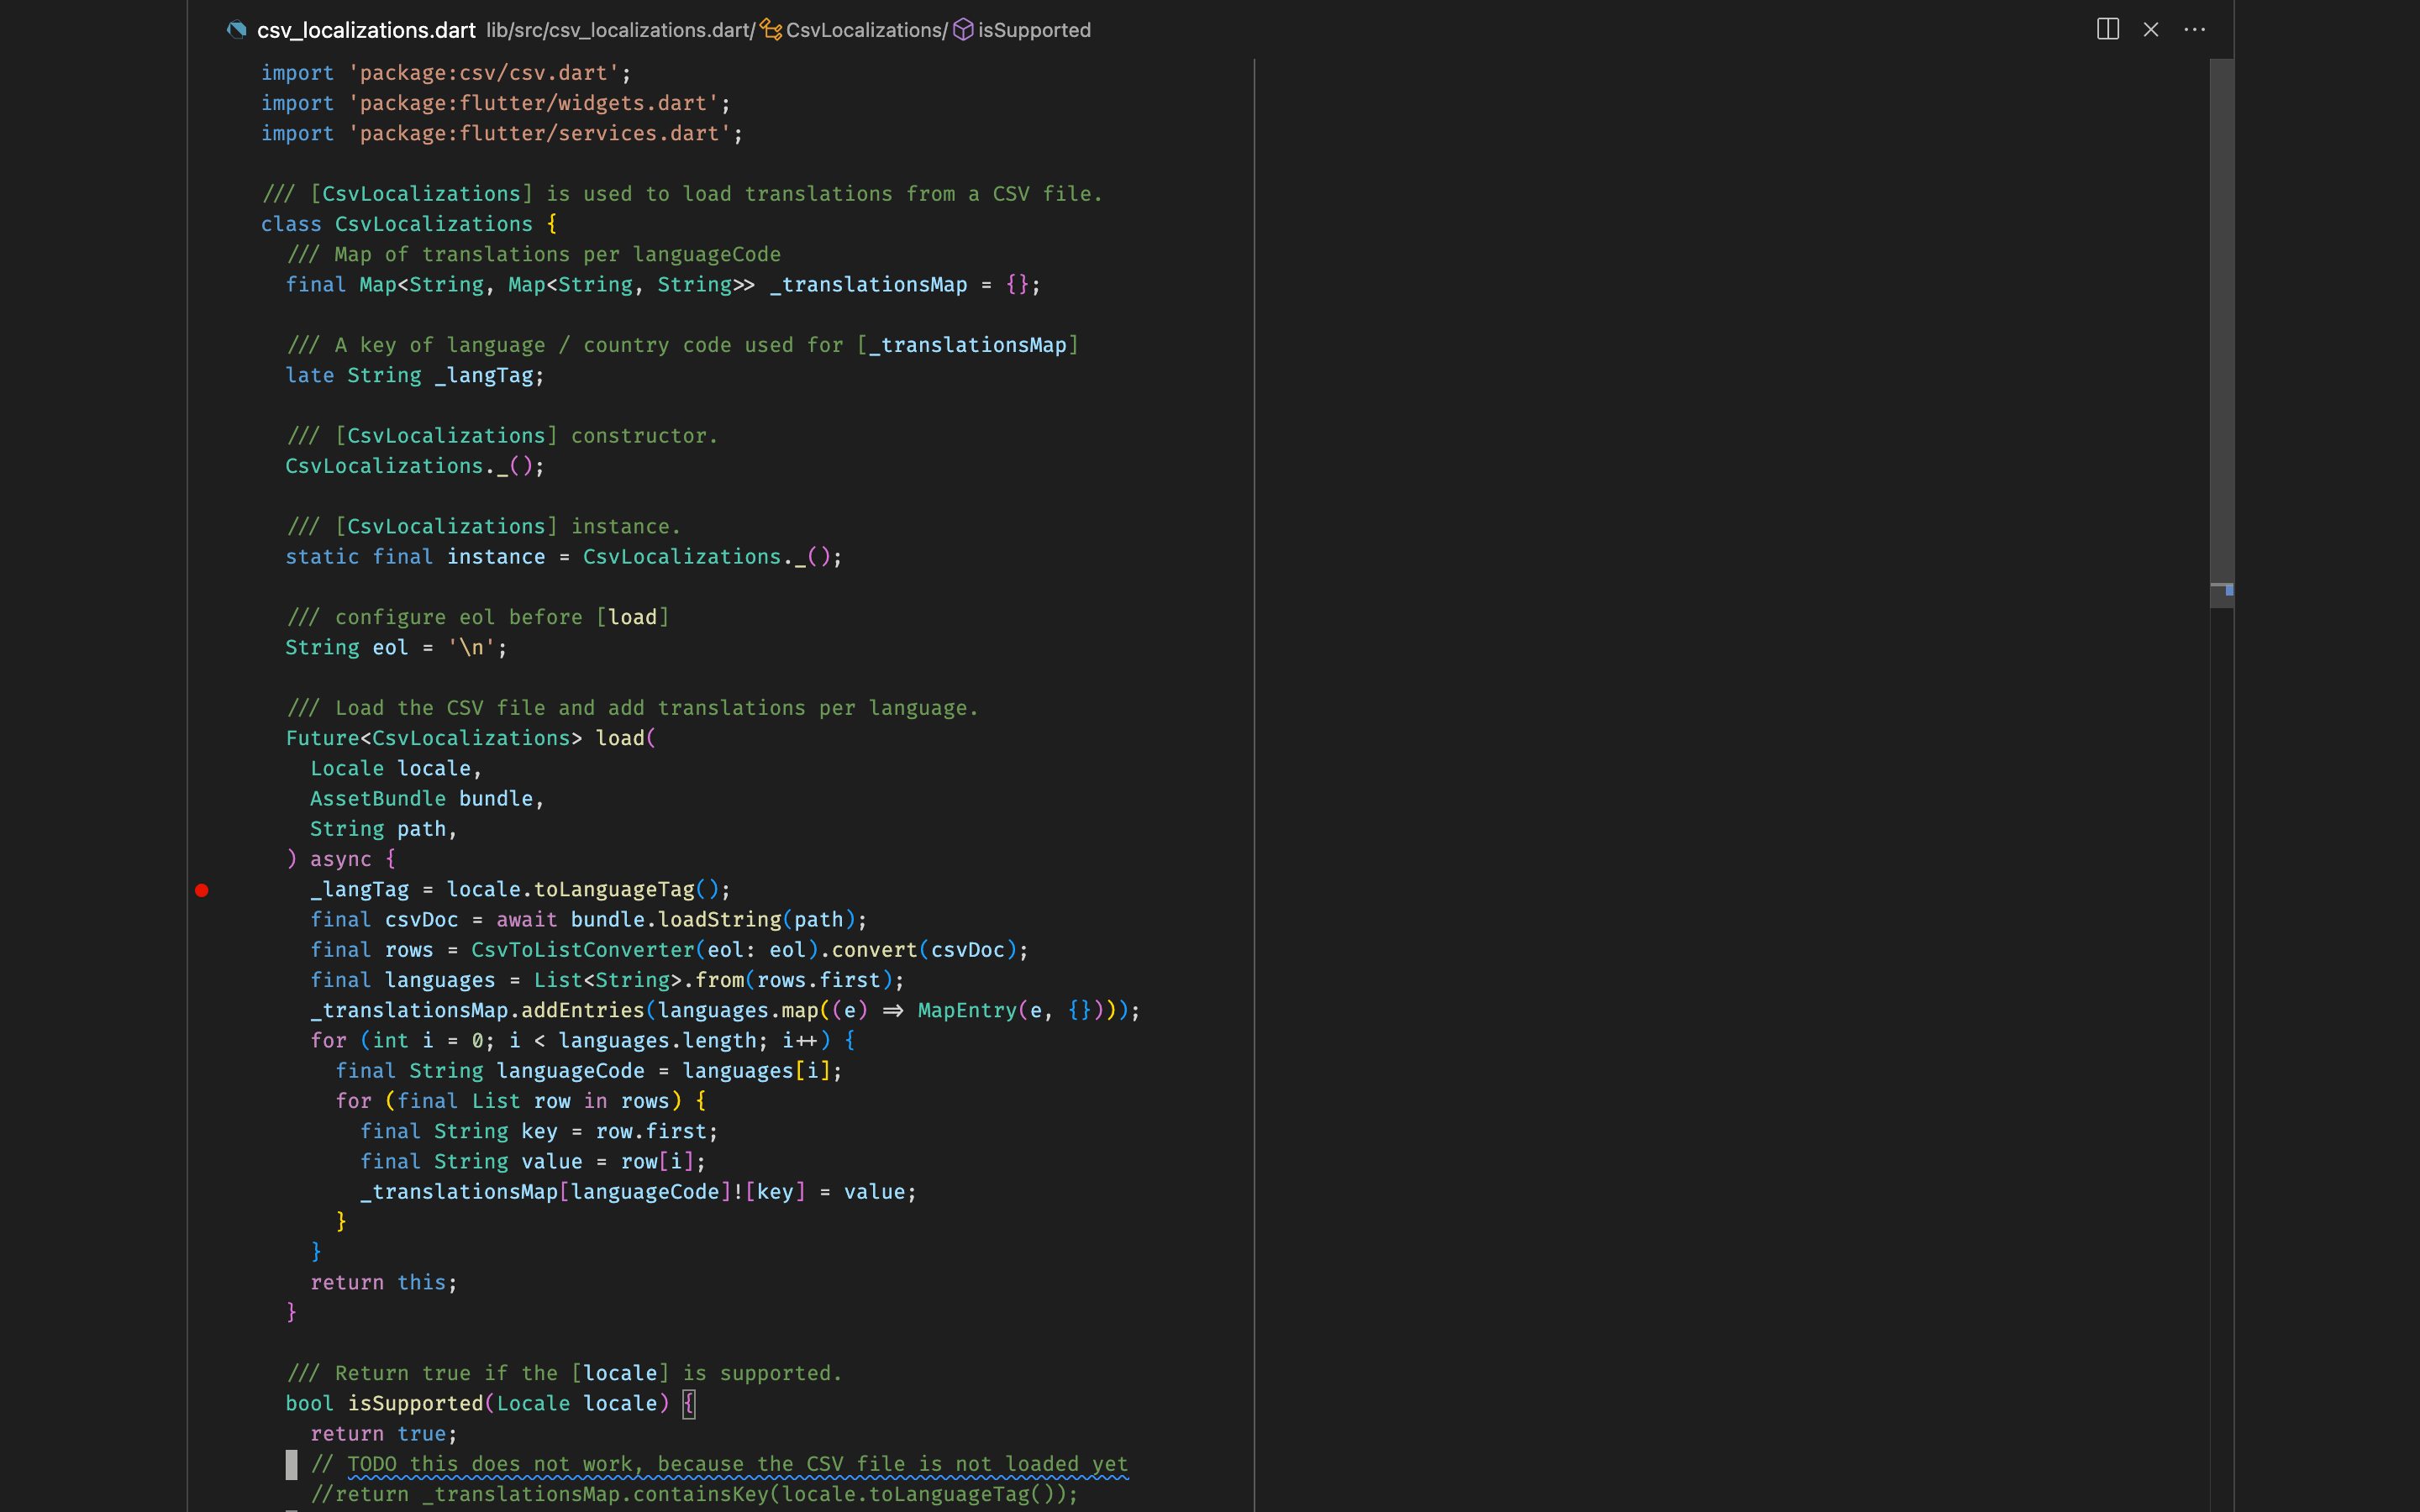The height and width of the screenshot is (1512, 2420).
Task: Click the load method name declaration
Action: pos(620,738)
